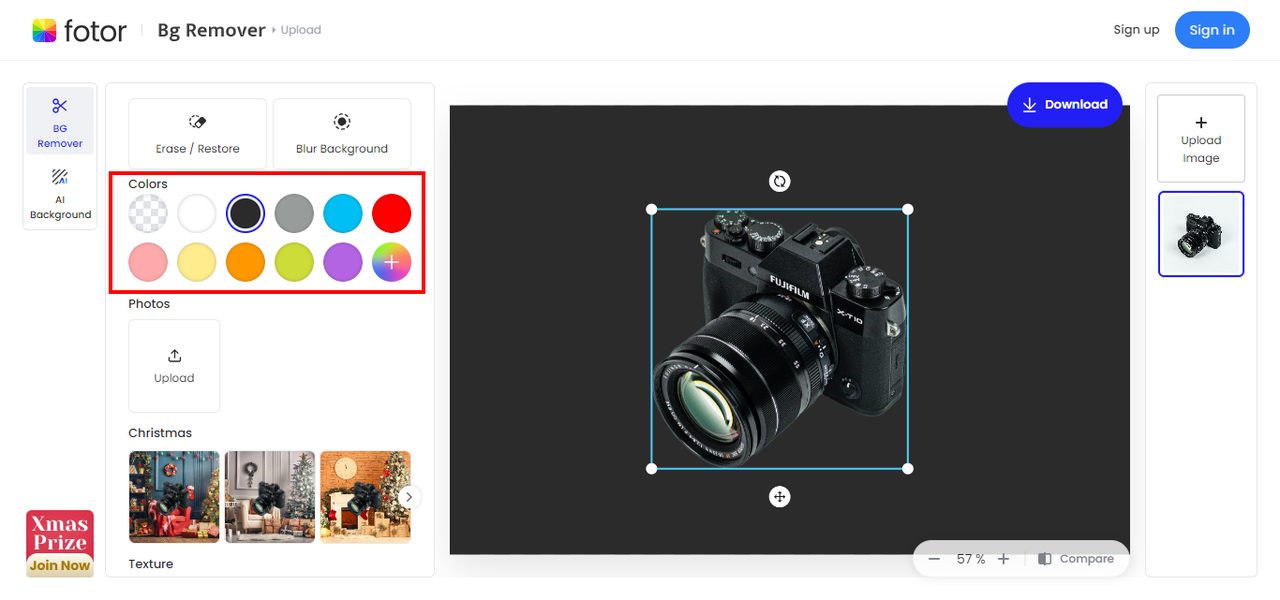Zoom in with the plus button
Viewport: 1280px width, 600px height.
coord(1004,559)
